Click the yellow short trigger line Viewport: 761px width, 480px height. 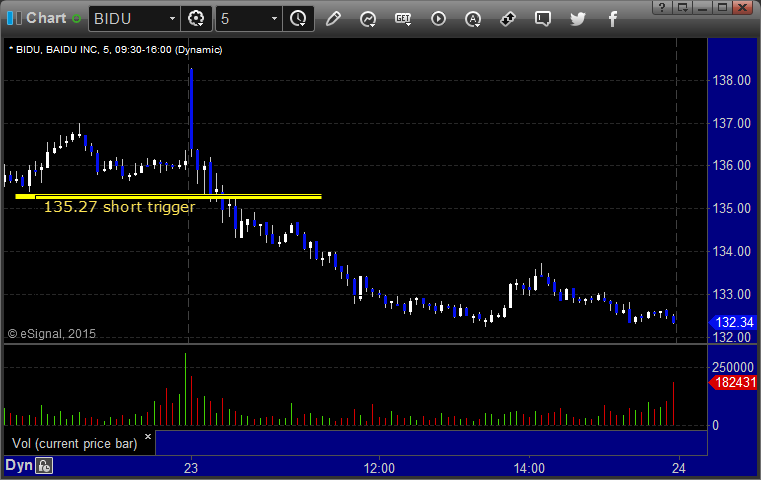[168, 197]
